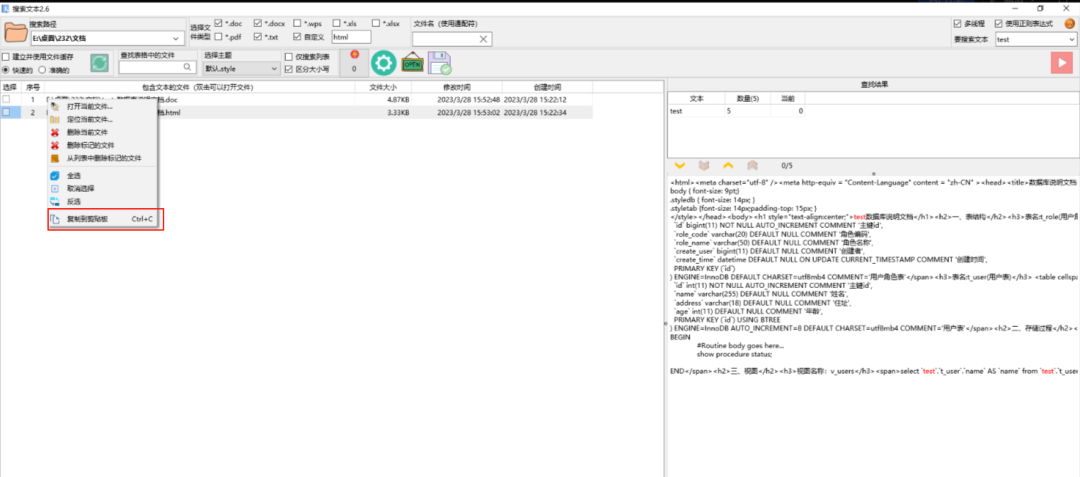Sort by the 创建时间 column header
This screenshot has height=477, width=1080.
tap(548, 87)
